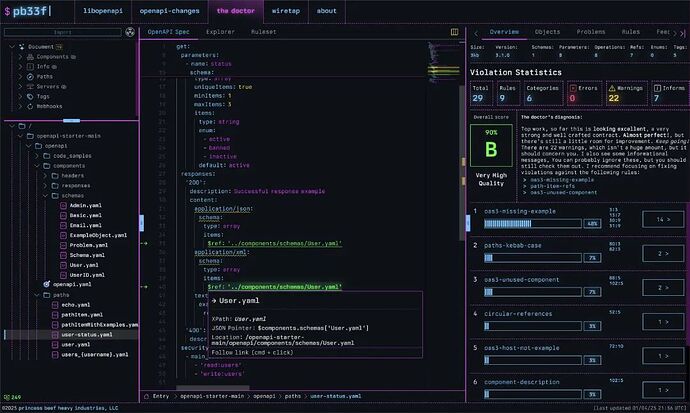Open the Explorer tab

219,32
